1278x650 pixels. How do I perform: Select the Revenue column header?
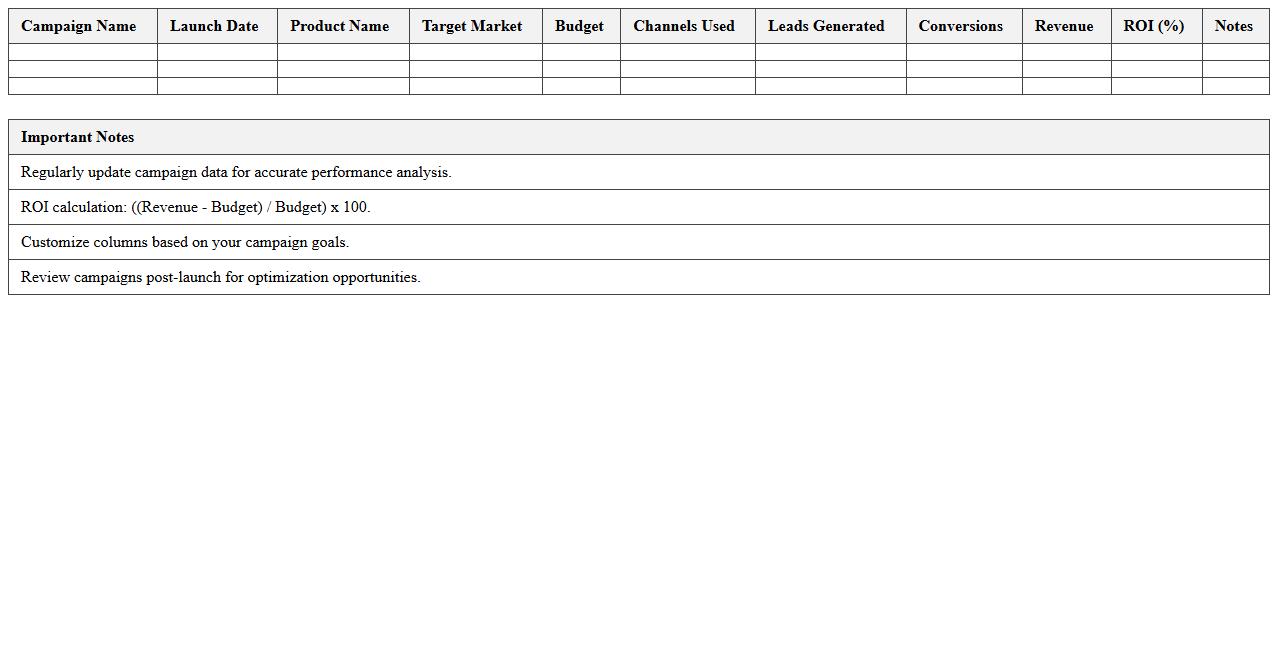coord(1064,26)
